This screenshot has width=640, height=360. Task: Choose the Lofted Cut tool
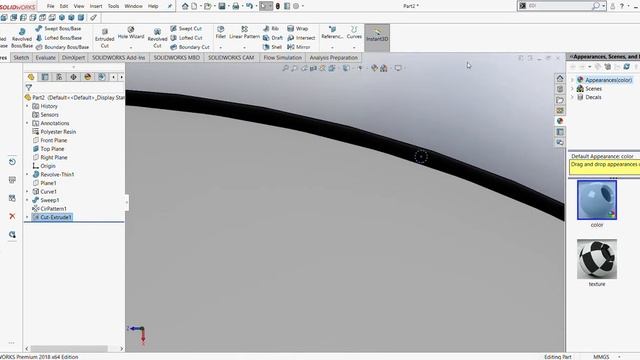[x=186, y=38]
